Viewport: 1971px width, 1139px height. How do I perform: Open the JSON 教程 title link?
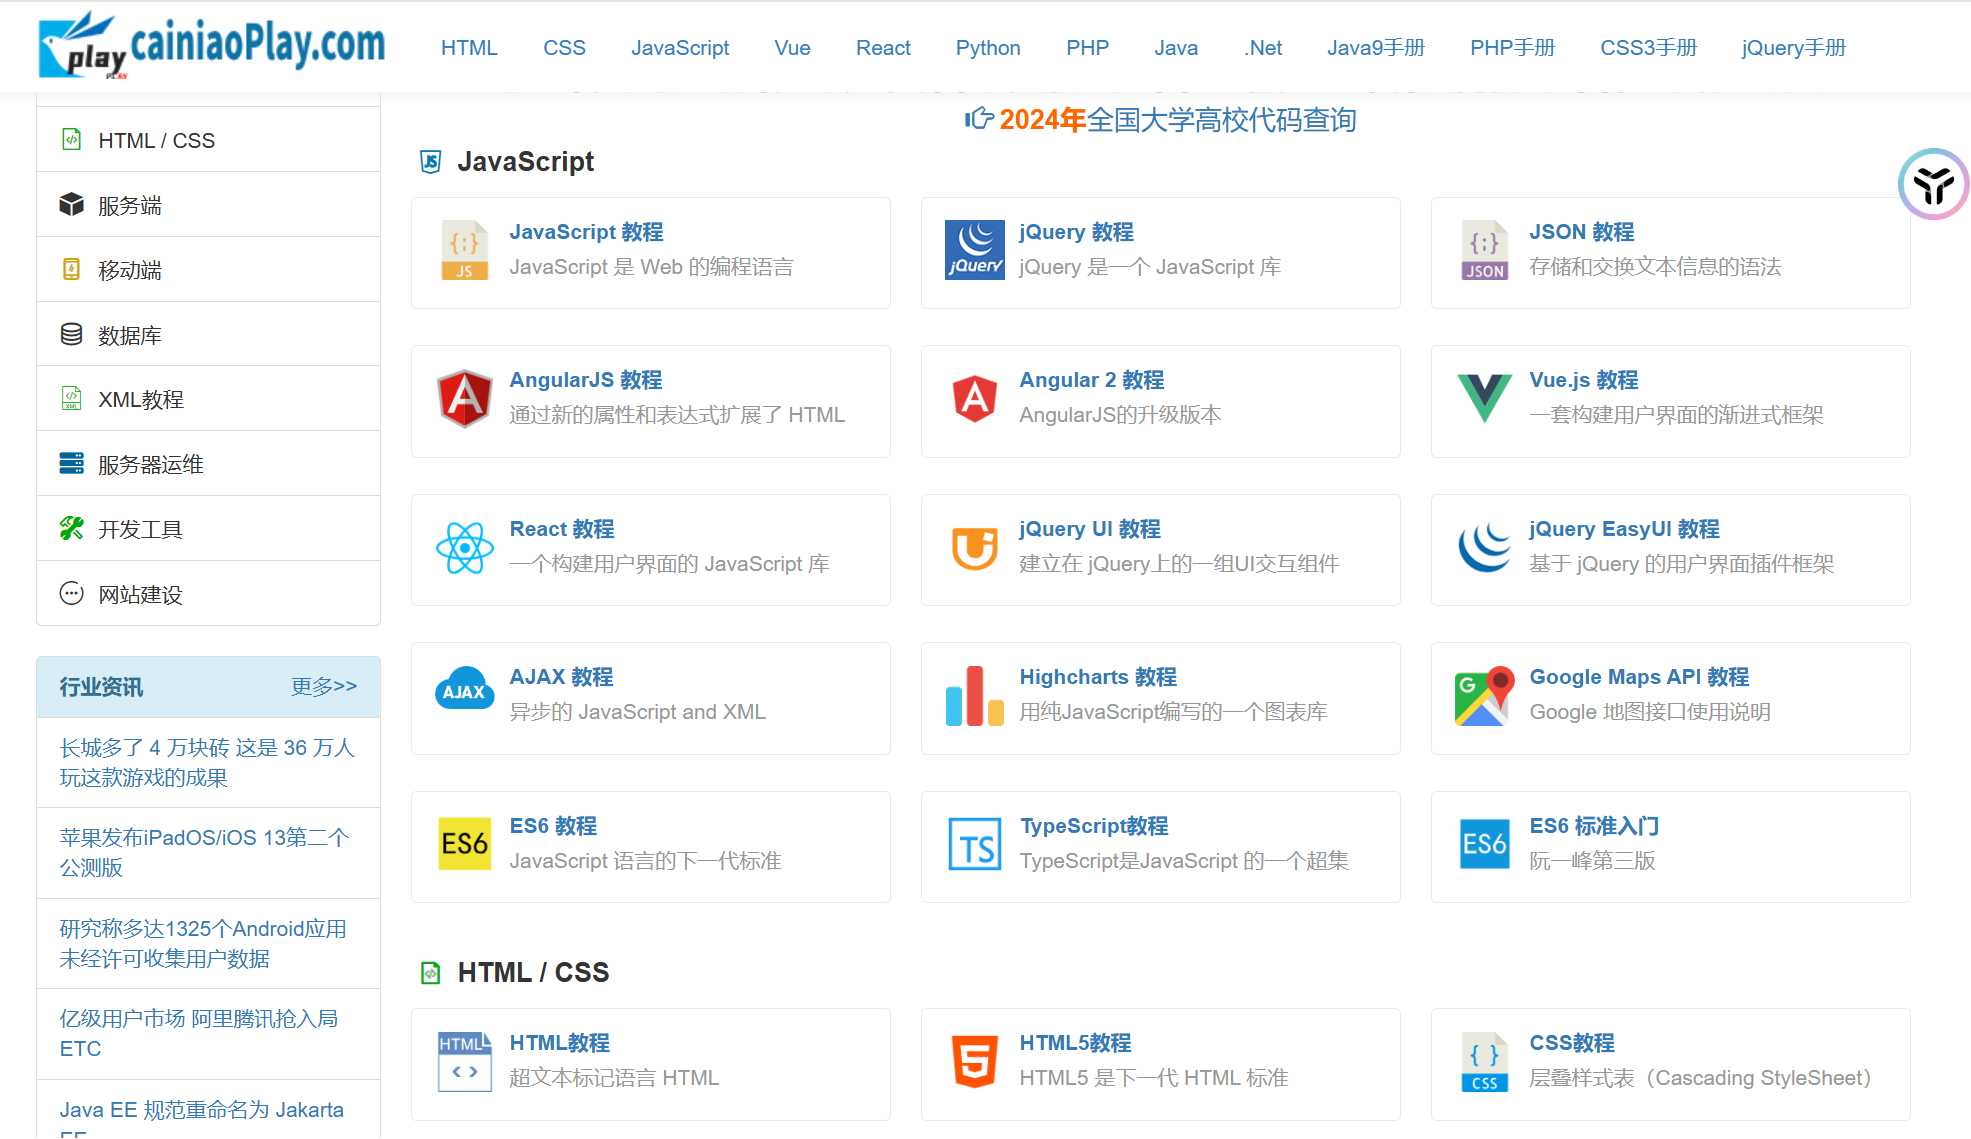pyautogui.click(x=1581, y=232)
